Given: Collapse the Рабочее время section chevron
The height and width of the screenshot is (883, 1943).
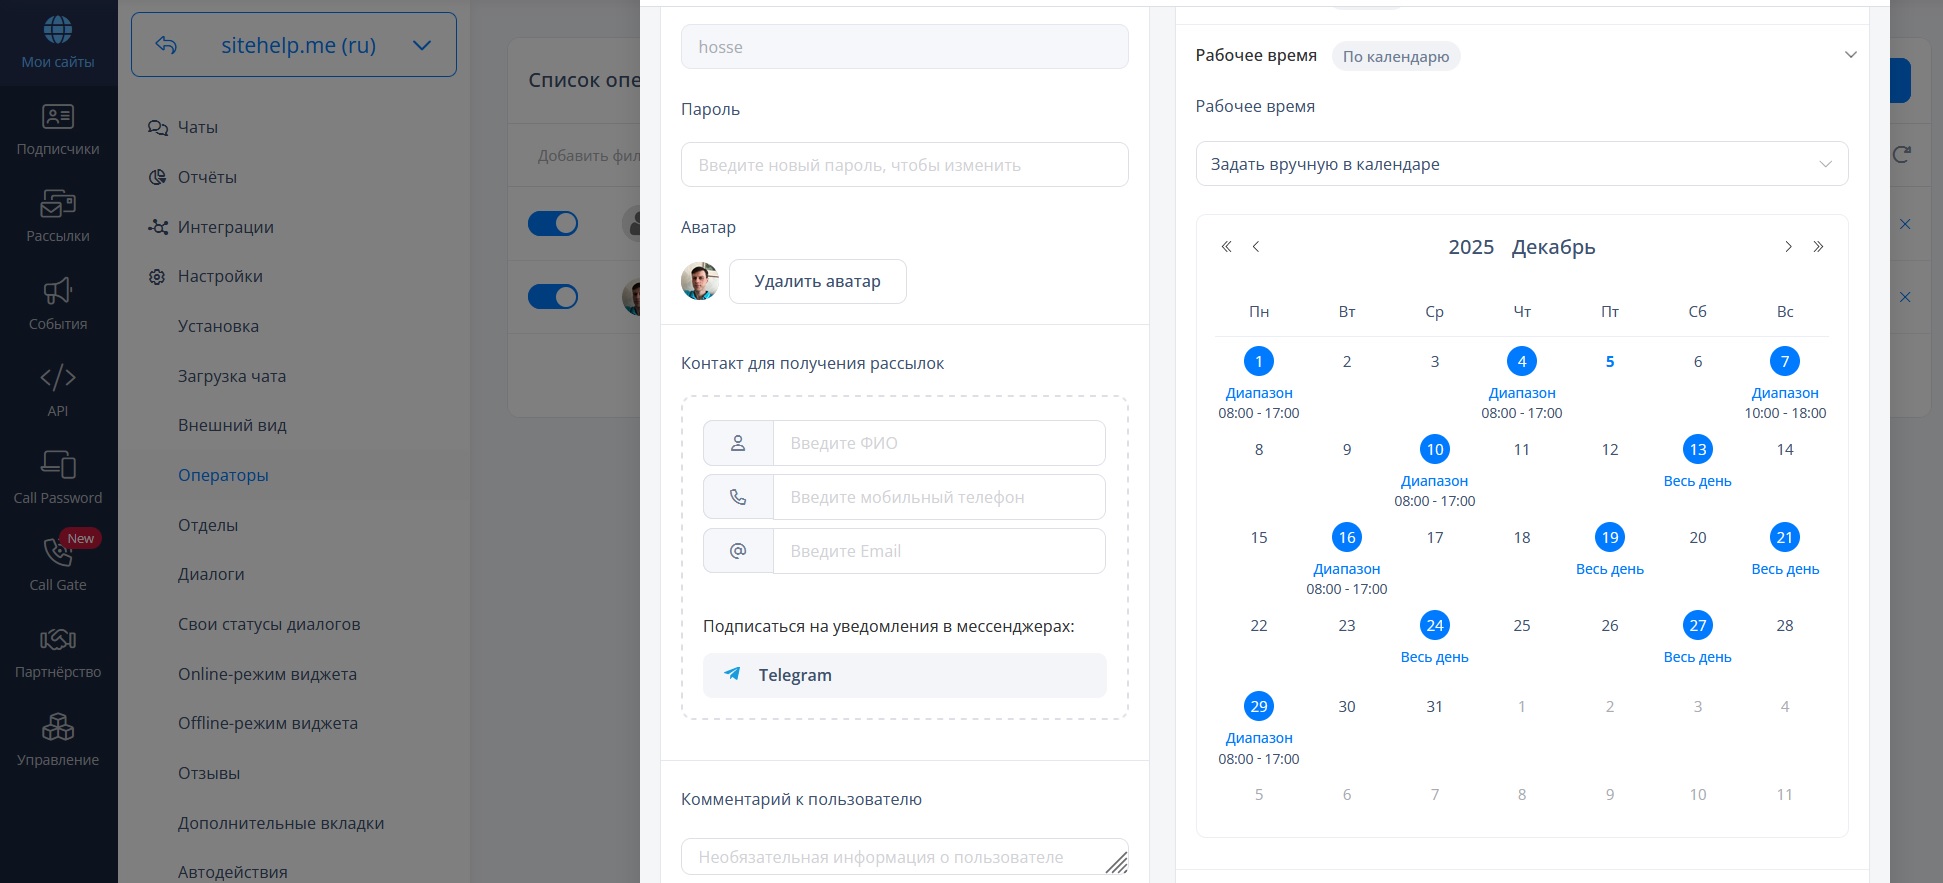Looking at the screenshot, I should point(1850,55).
